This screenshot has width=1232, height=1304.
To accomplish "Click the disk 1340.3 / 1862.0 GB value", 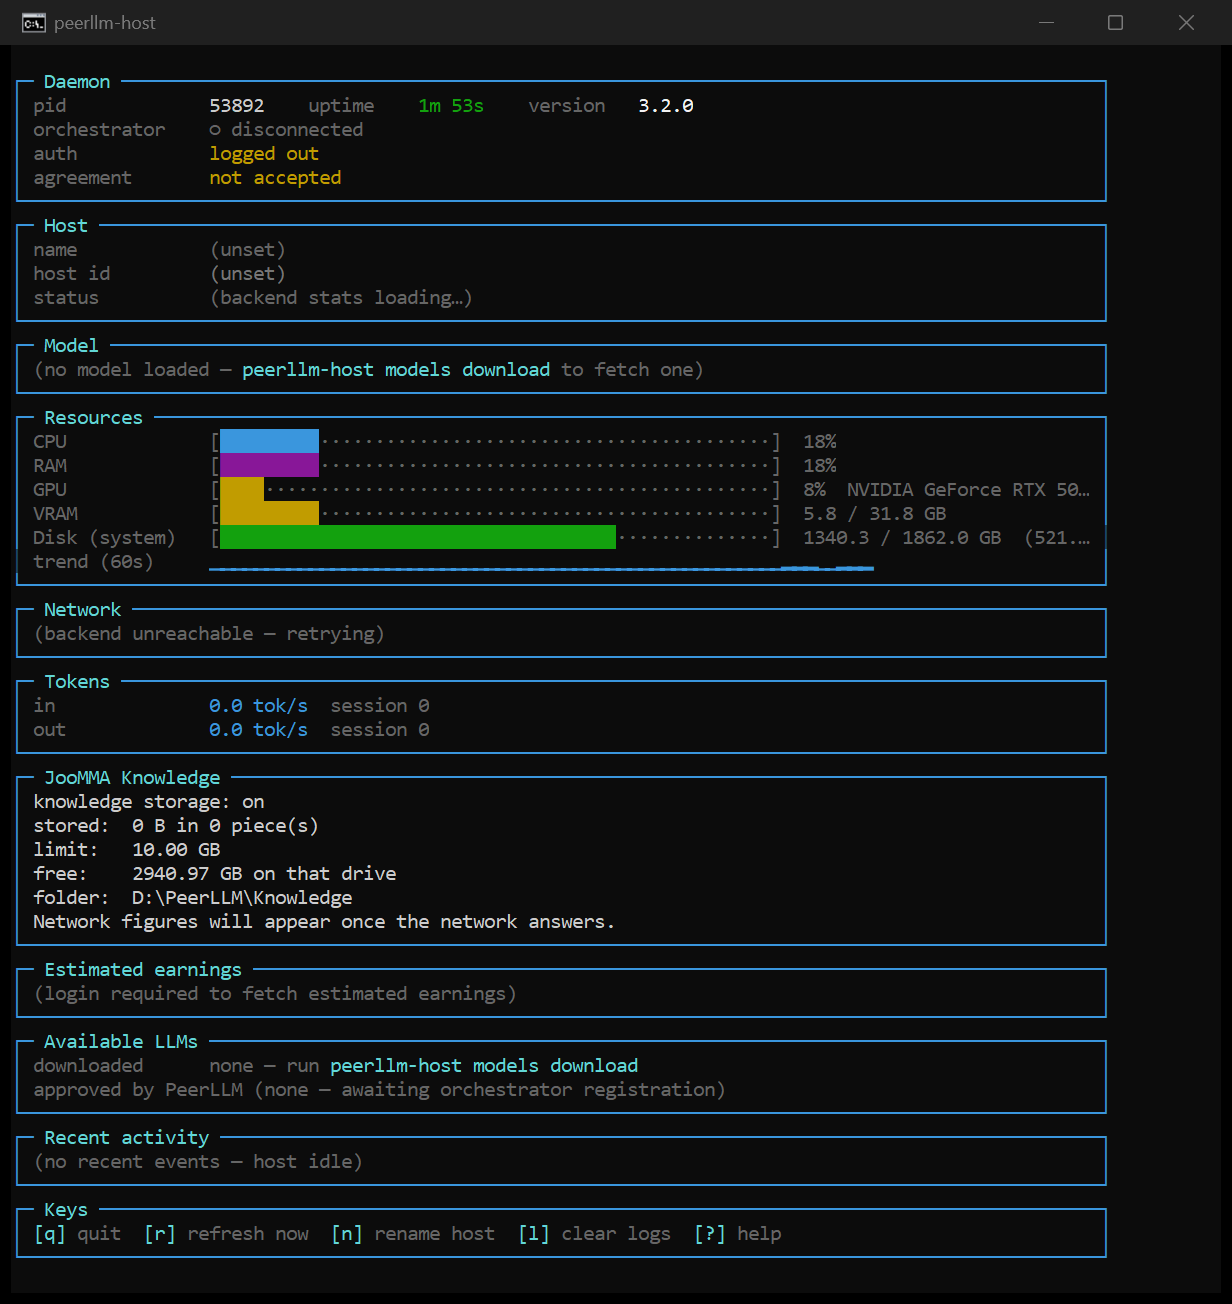I will coord(902,538).
